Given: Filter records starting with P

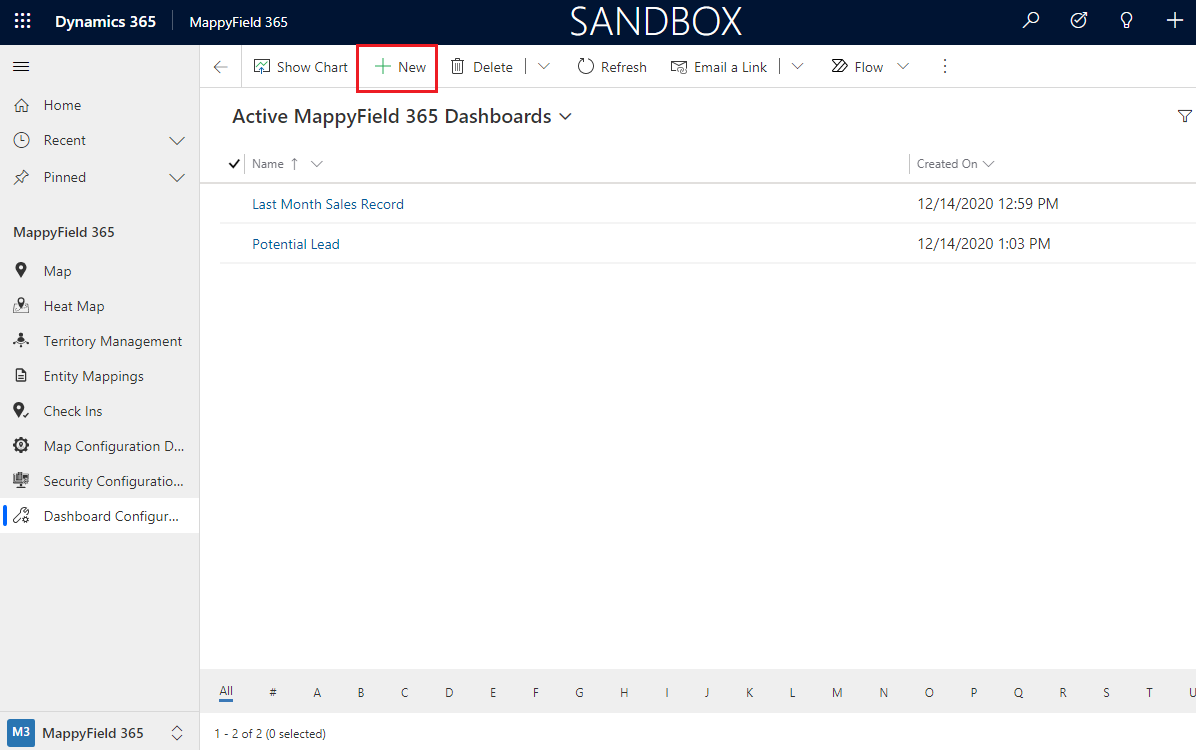Looking at the screenshot, I should (x=973, y=693).
